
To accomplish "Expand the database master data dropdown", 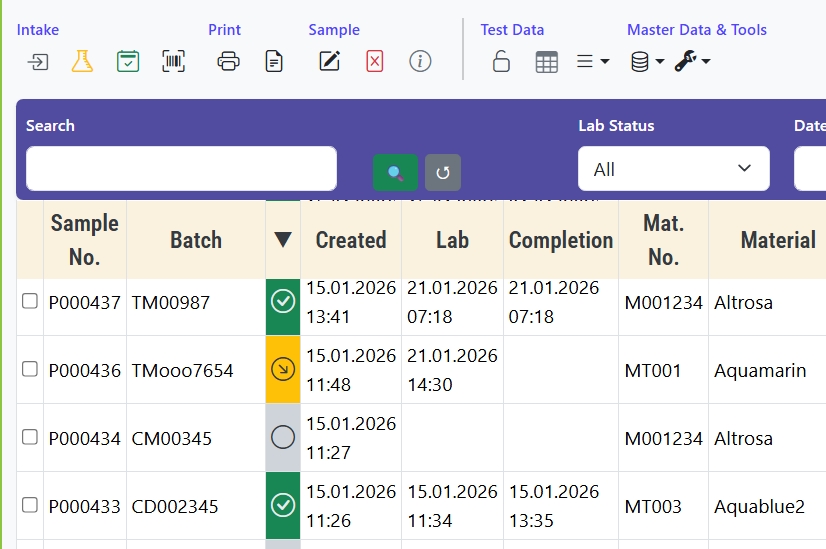I will [x=647, y=62].
